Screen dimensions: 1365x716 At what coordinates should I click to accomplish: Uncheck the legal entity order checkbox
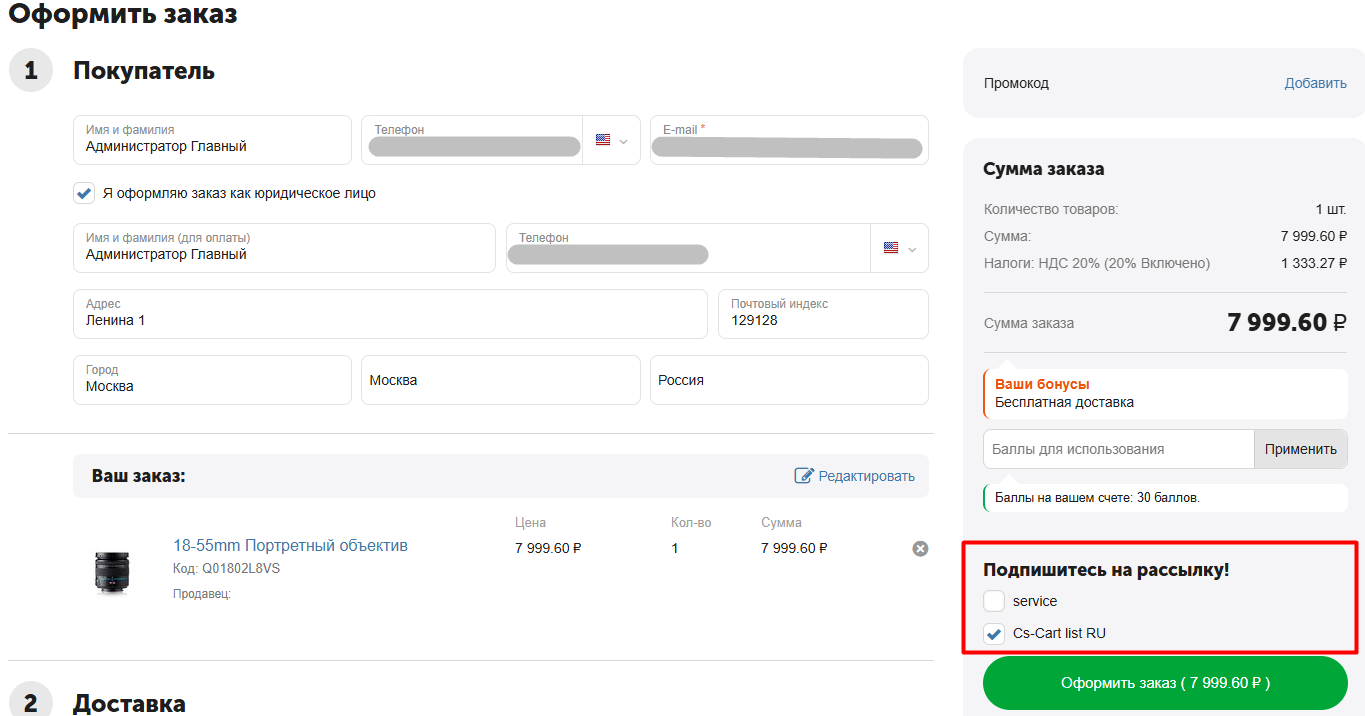pos(85,193)
